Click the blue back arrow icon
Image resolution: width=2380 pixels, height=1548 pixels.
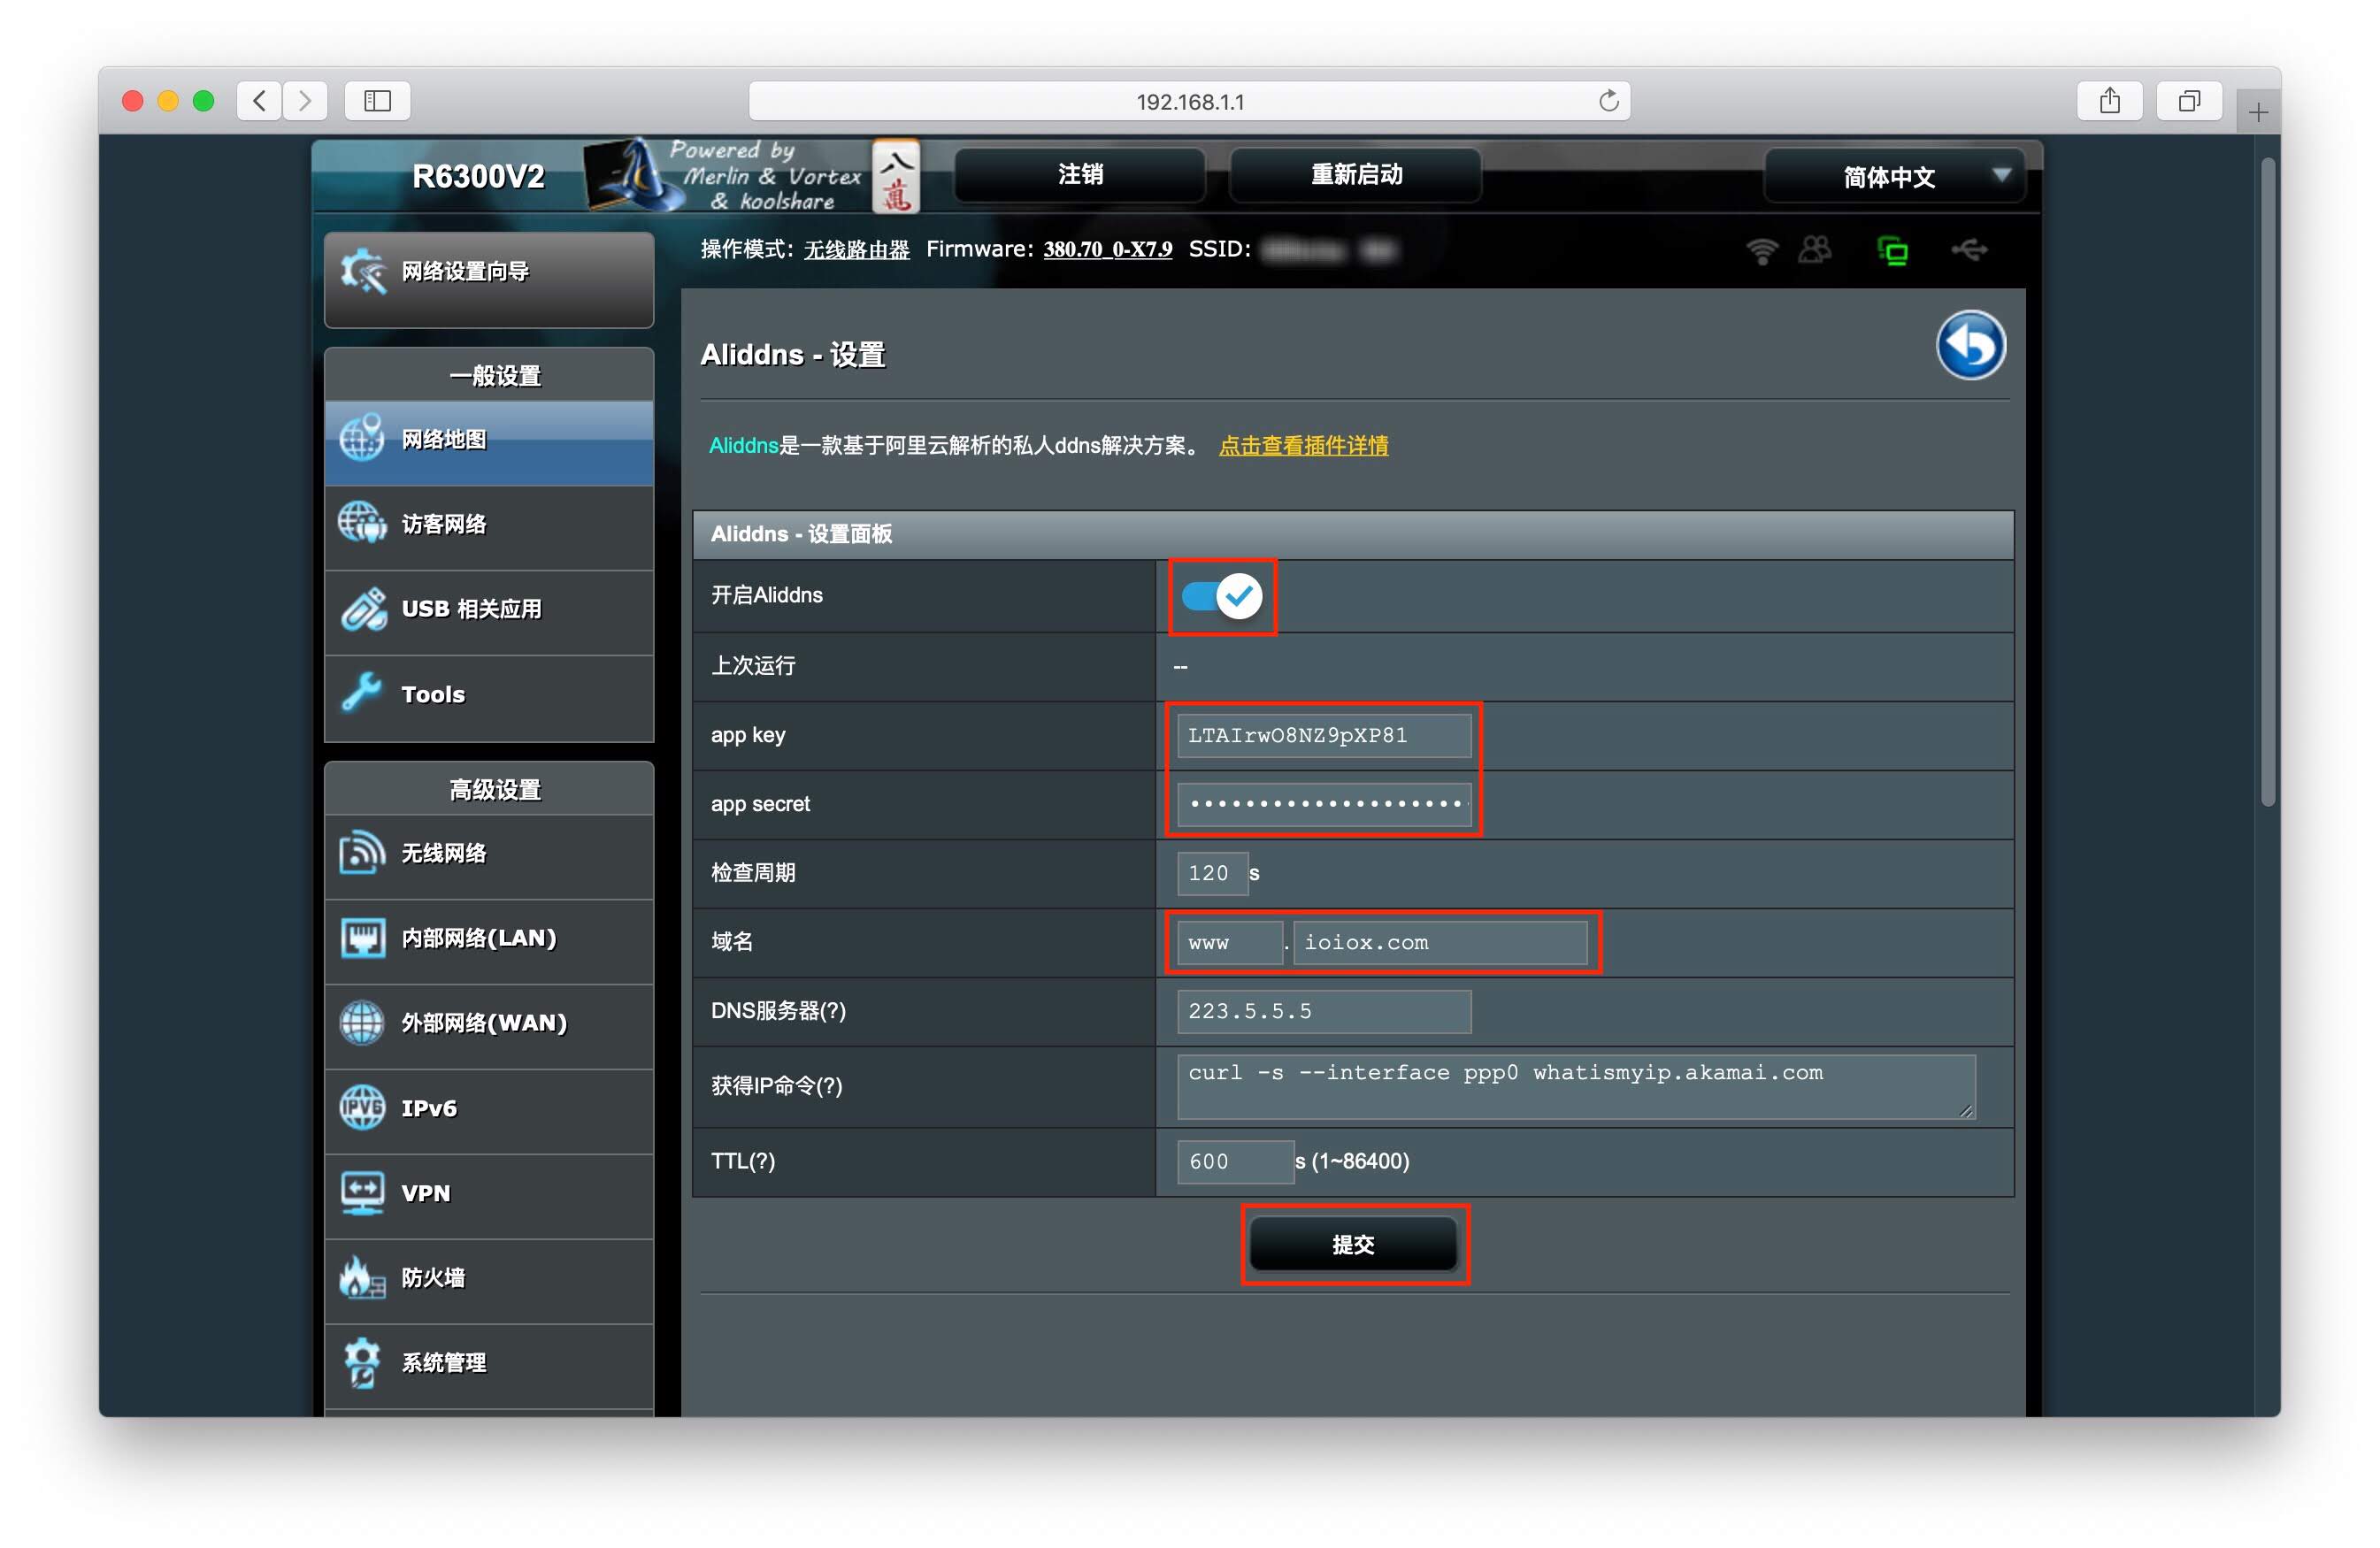point(1969,346)
